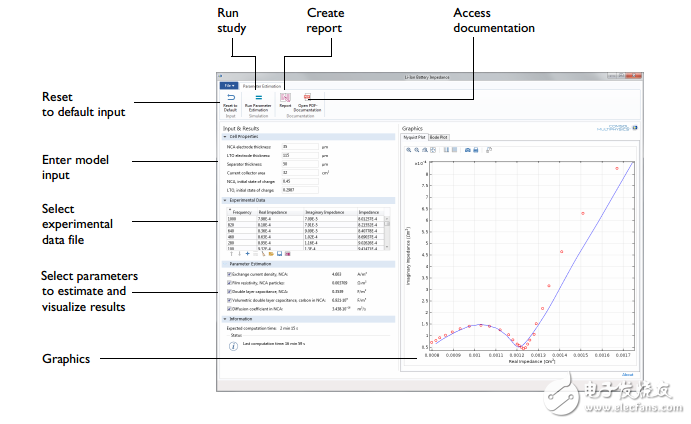Collapse the Information section
The width and height of the screenshot is (691, 424).
point(224,320)
